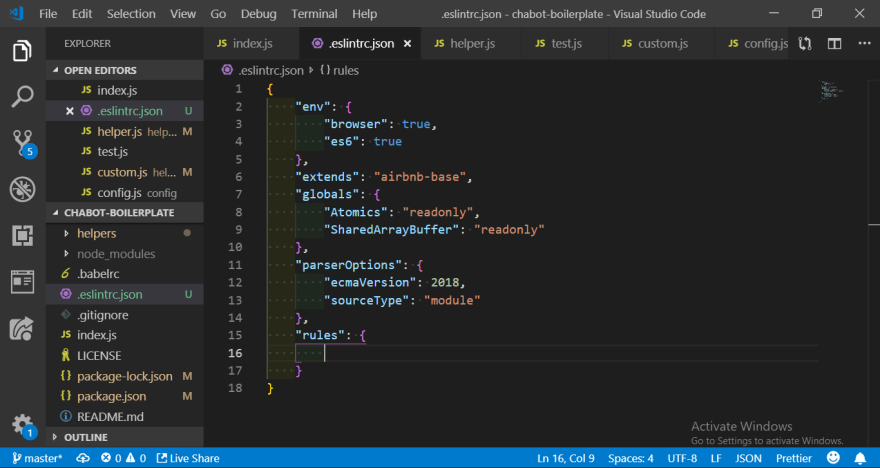Click the rules breadcrumb item

click(x=340, y=71)
